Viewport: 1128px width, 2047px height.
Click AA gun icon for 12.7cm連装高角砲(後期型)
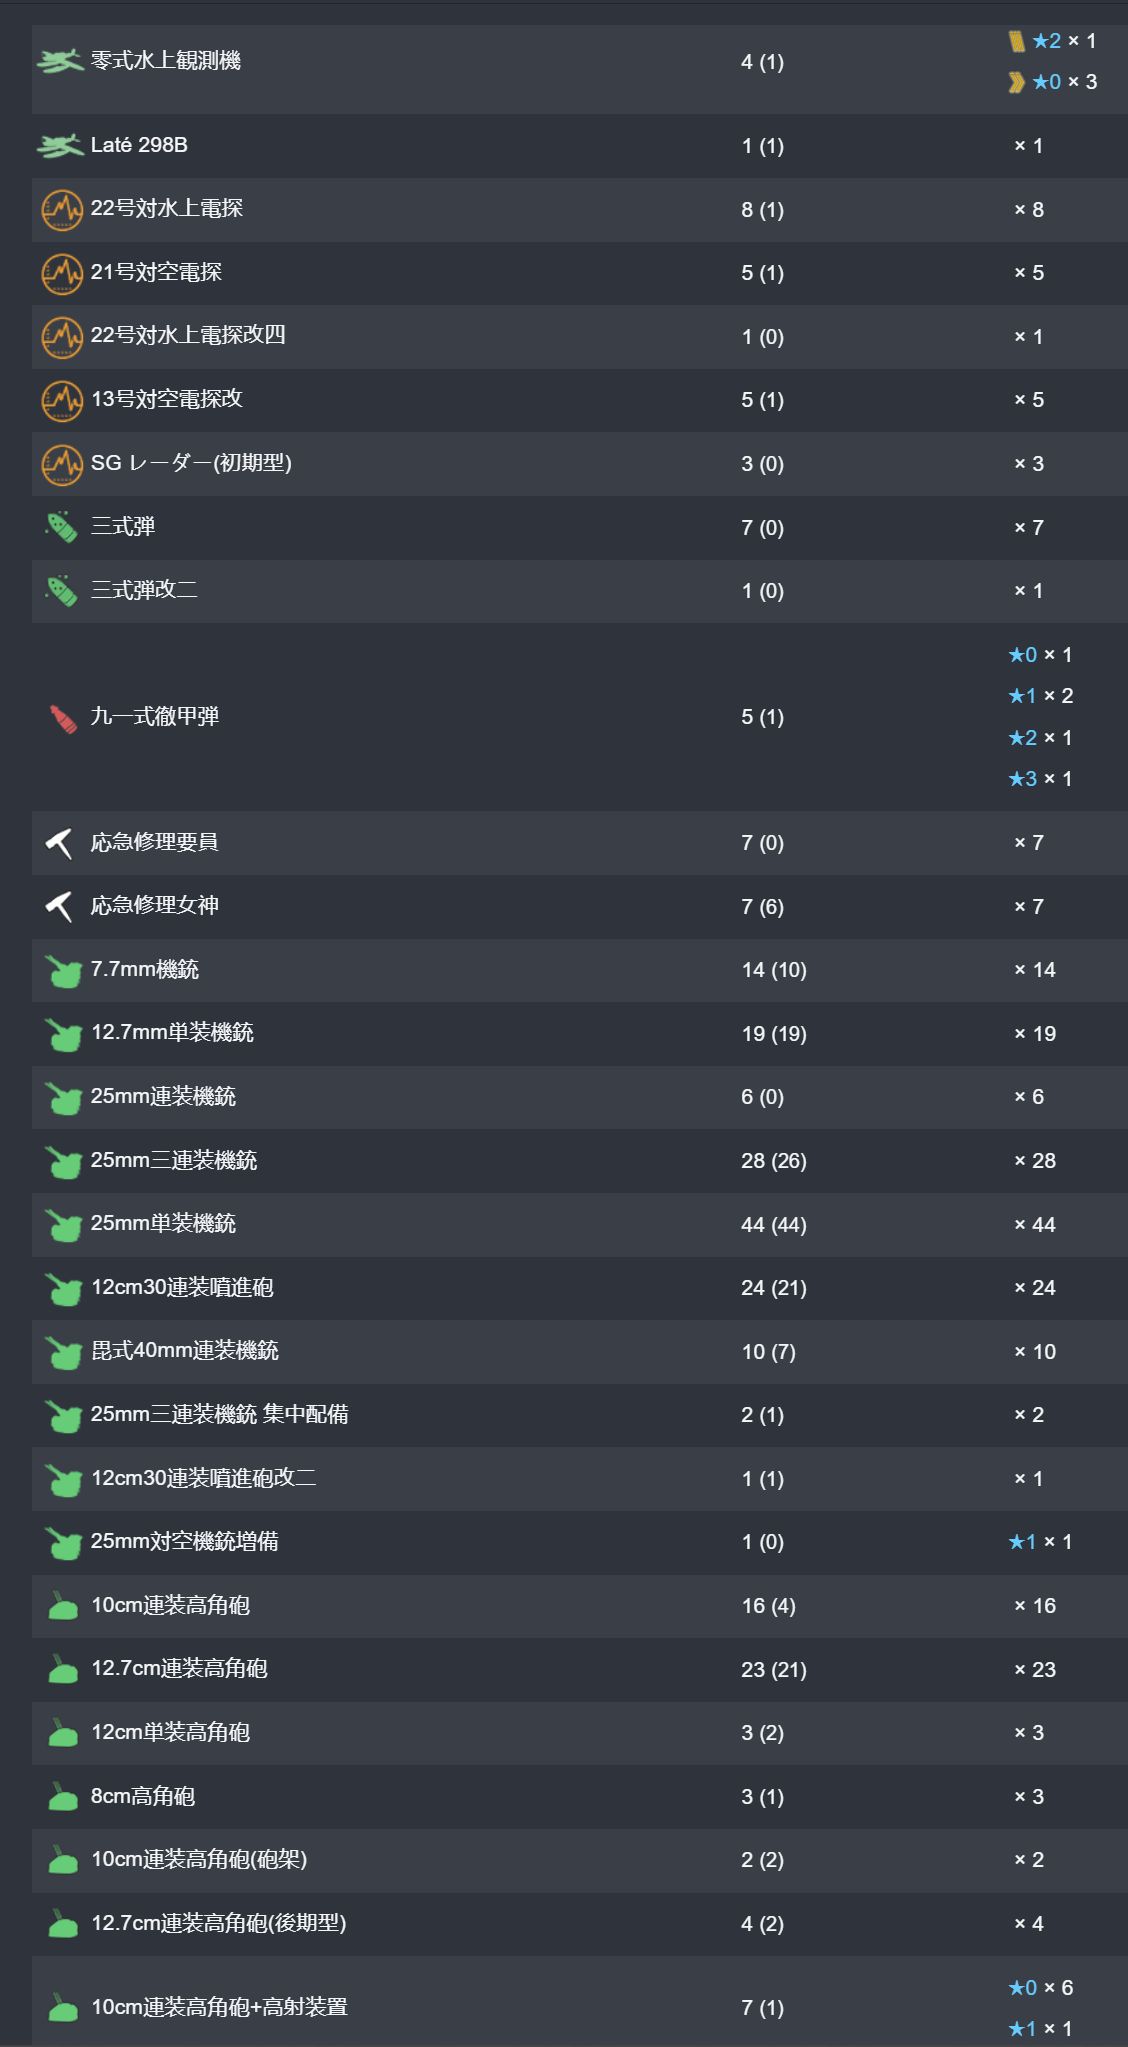point(63,1925)
